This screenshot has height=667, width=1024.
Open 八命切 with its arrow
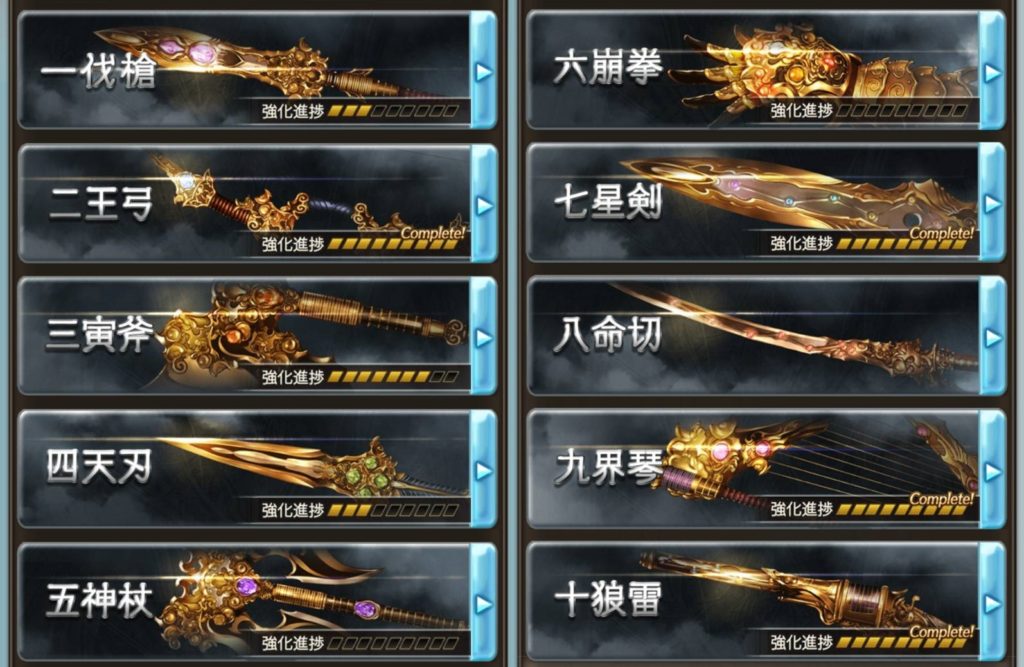click(x=992, y=337)
